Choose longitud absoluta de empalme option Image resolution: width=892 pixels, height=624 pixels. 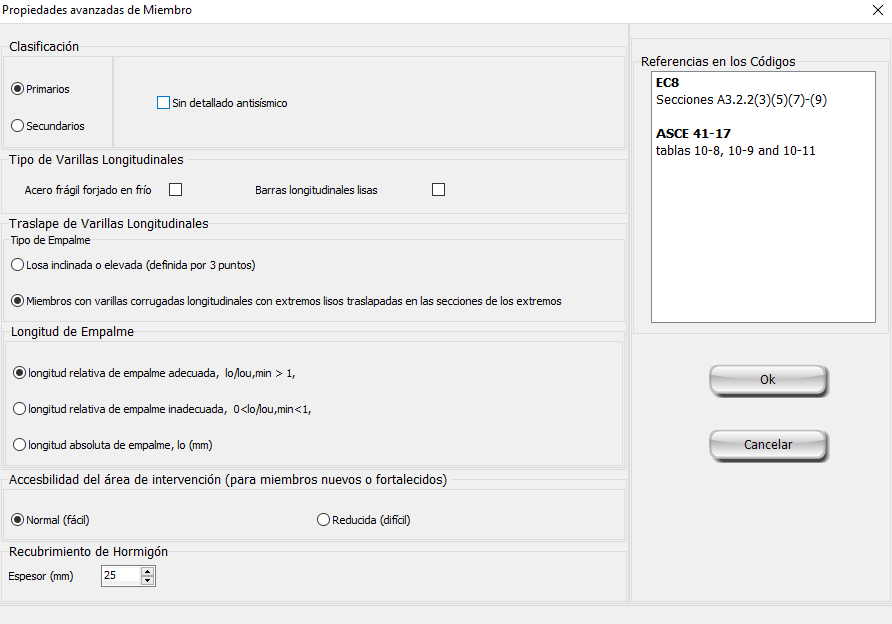coord(19,445)
